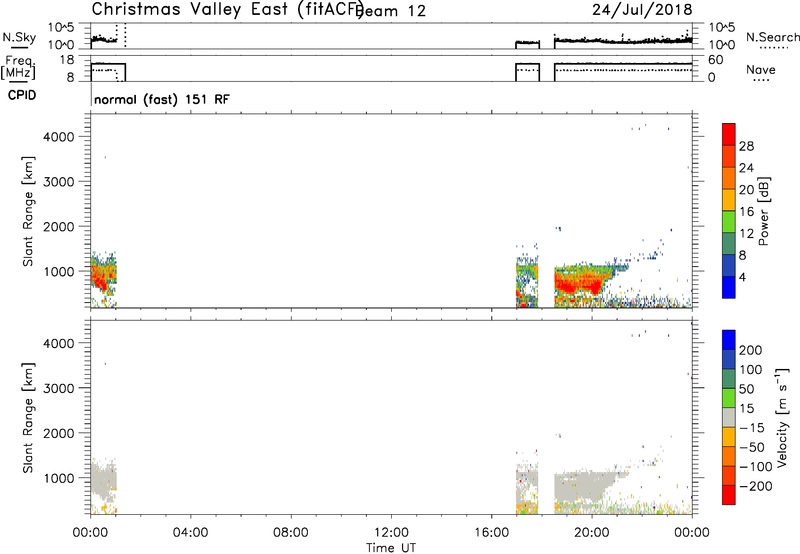Image resolution: width=800 pixels, height=554 pixels.
Task: Click the '4' tick on power colorbar
Action: pyautogui.click(x=742, y=278)
